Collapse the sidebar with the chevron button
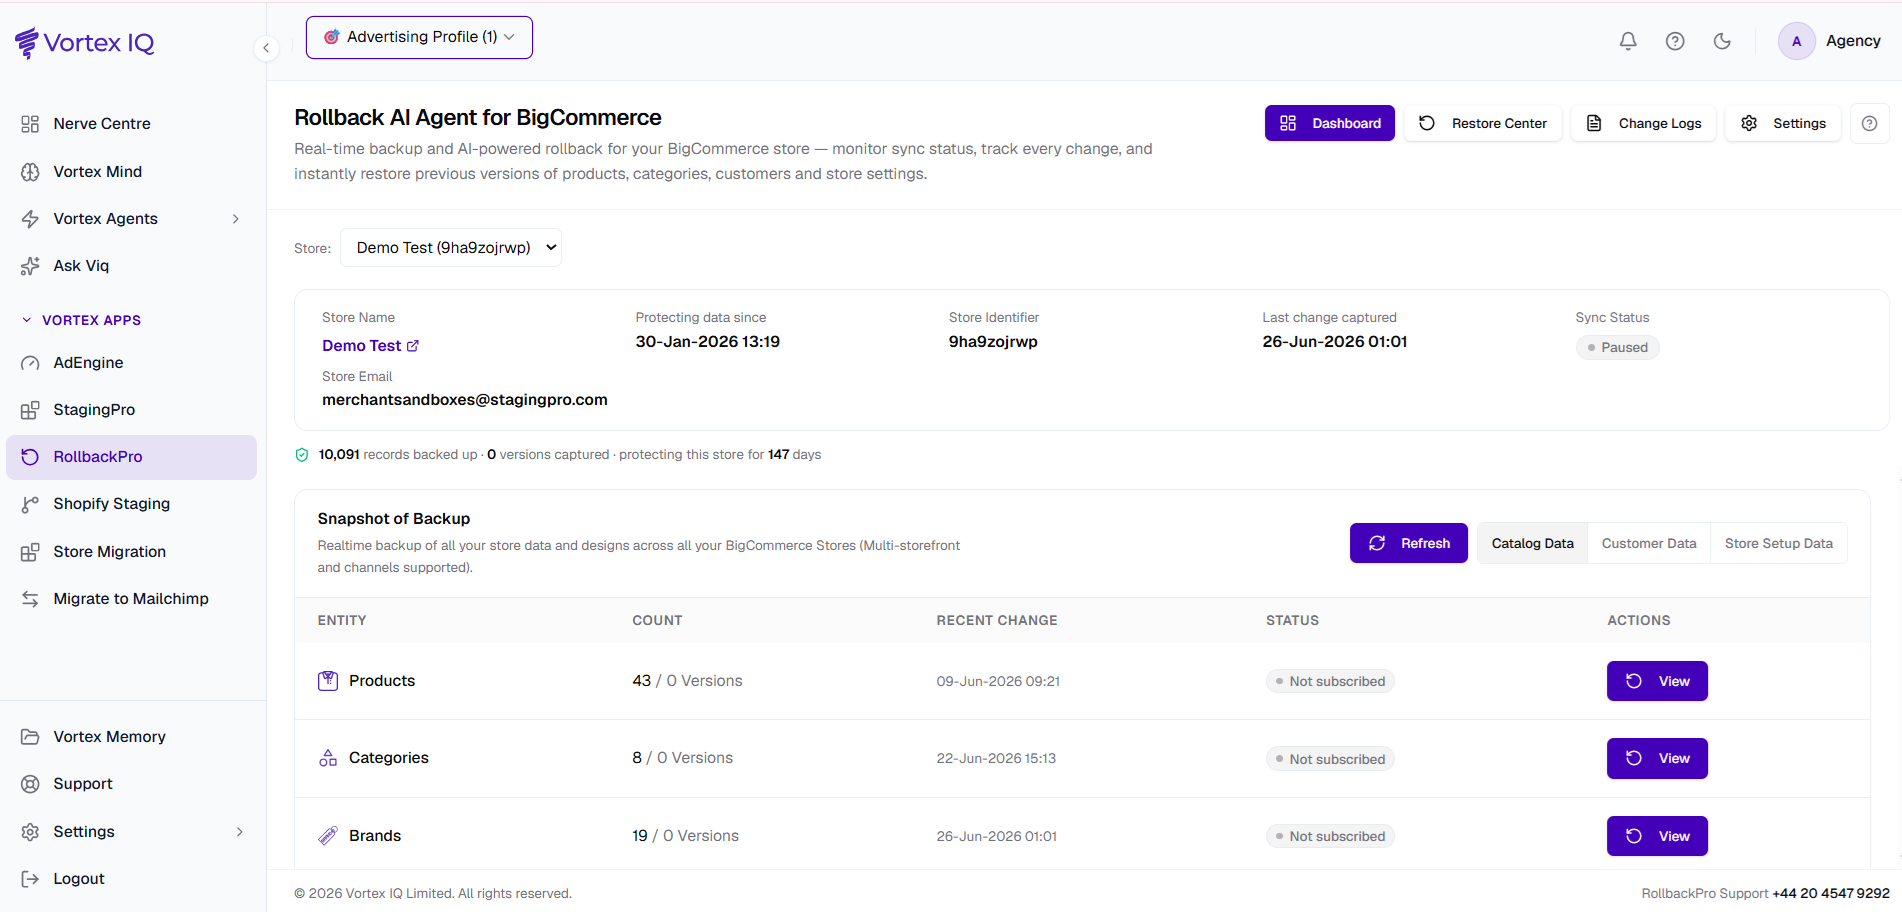 (266, 47)
